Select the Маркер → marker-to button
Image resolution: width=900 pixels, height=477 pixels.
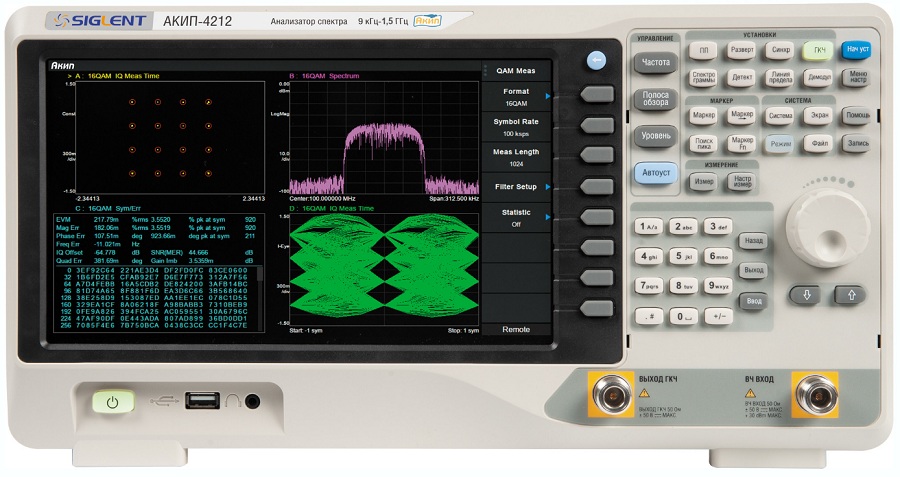click(x=742, y=115)
